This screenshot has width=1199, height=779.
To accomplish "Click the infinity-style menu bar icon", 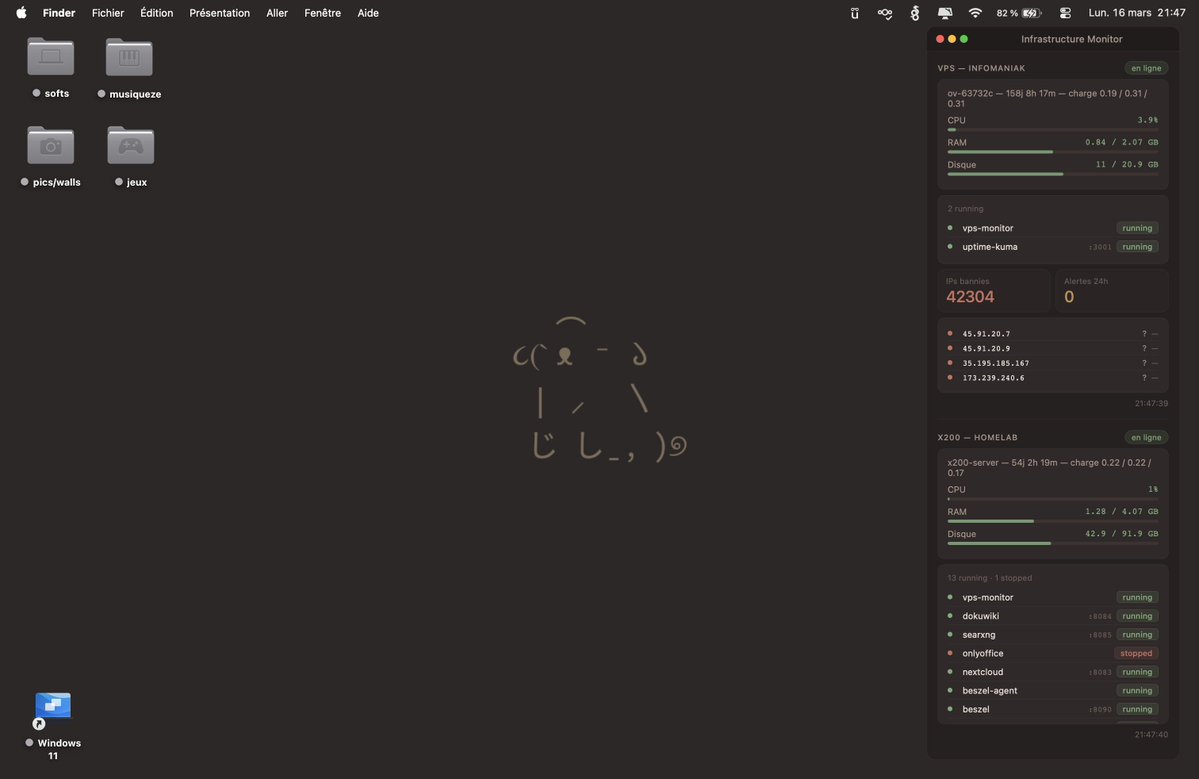I will (x=885, y=13).
